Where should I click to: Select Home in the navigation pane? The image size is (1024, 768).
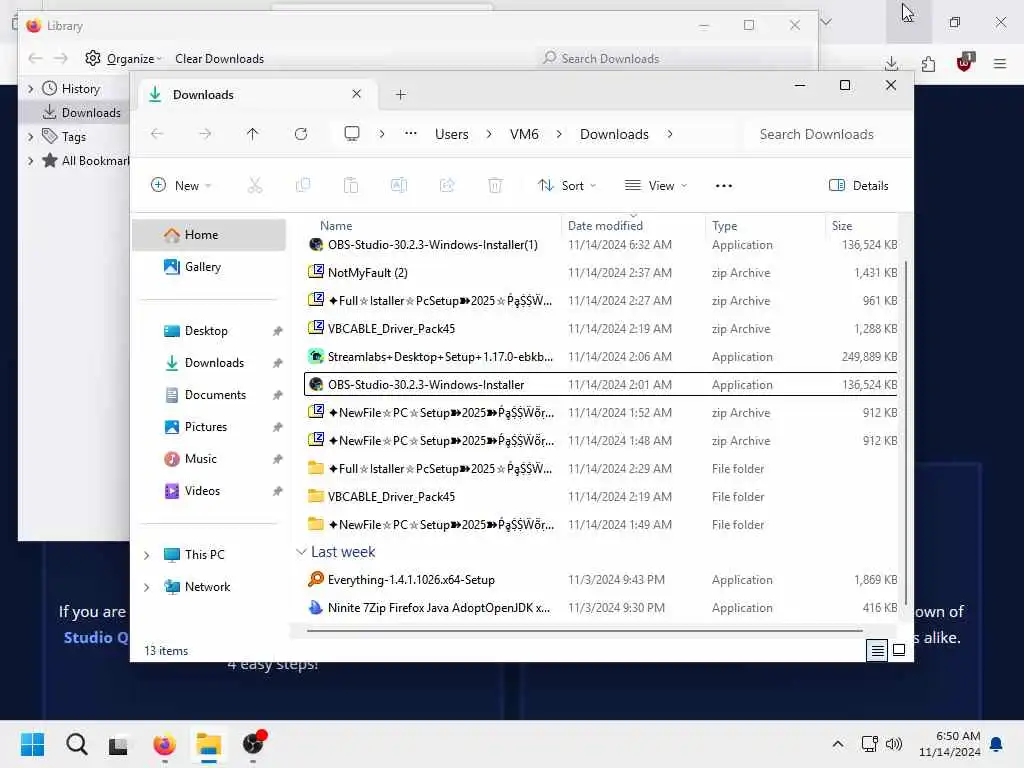209,235
